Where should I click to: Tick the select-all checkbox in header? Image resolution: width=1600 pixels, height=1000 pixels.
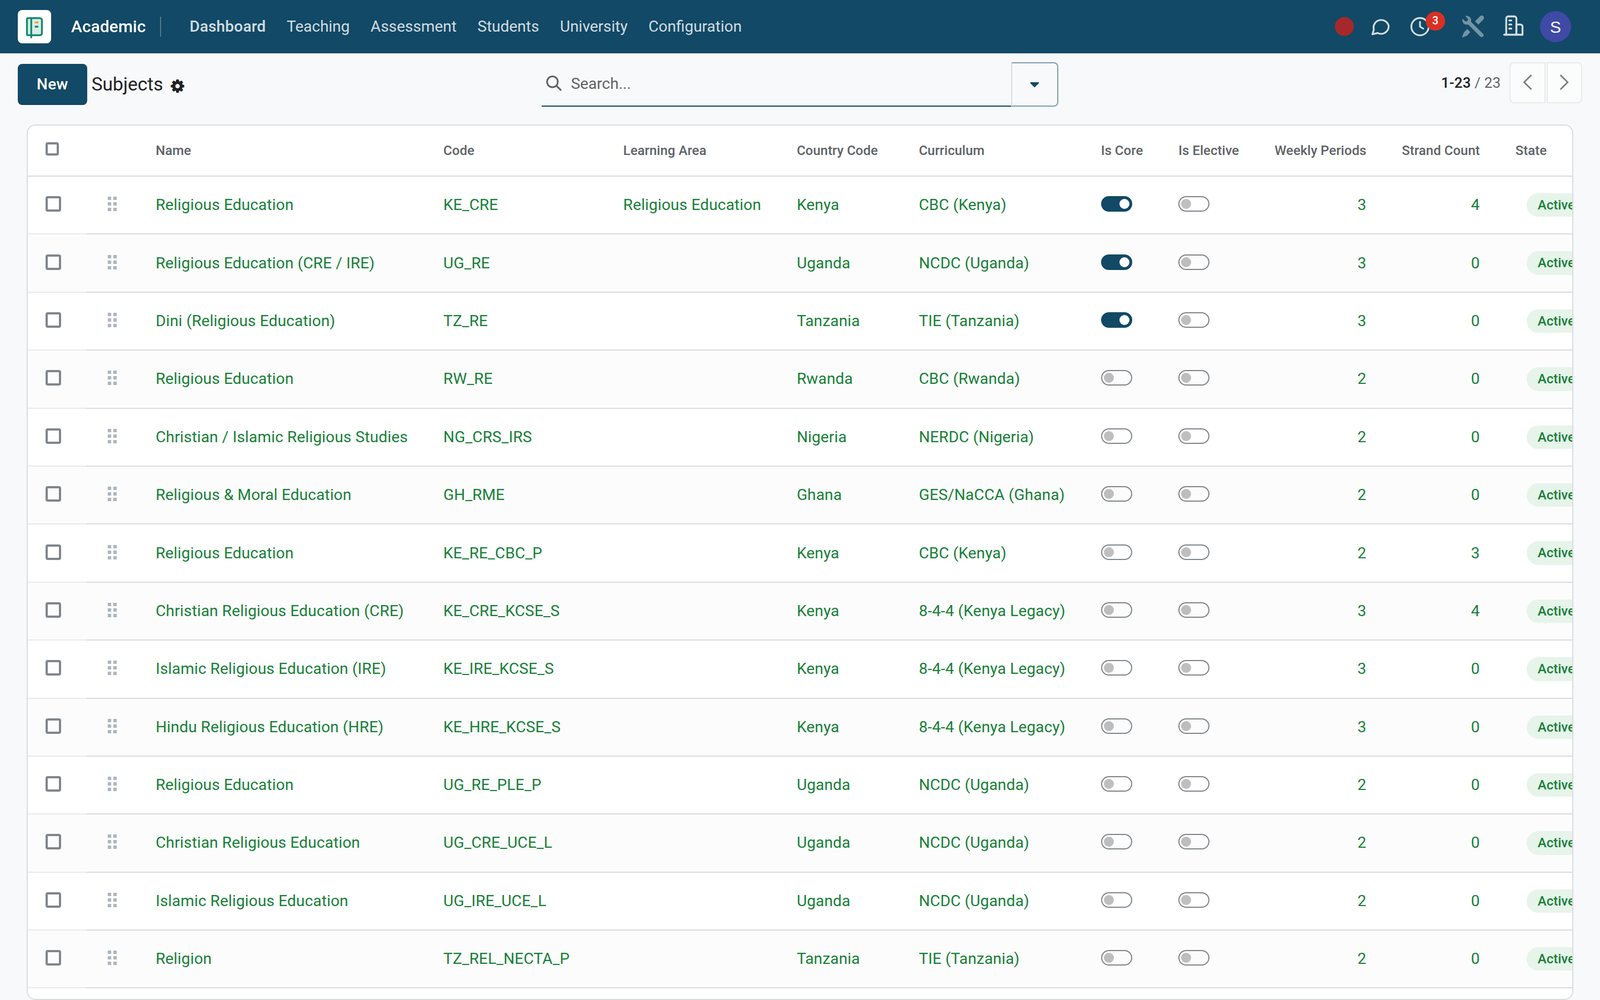click(x=52, y=149)
